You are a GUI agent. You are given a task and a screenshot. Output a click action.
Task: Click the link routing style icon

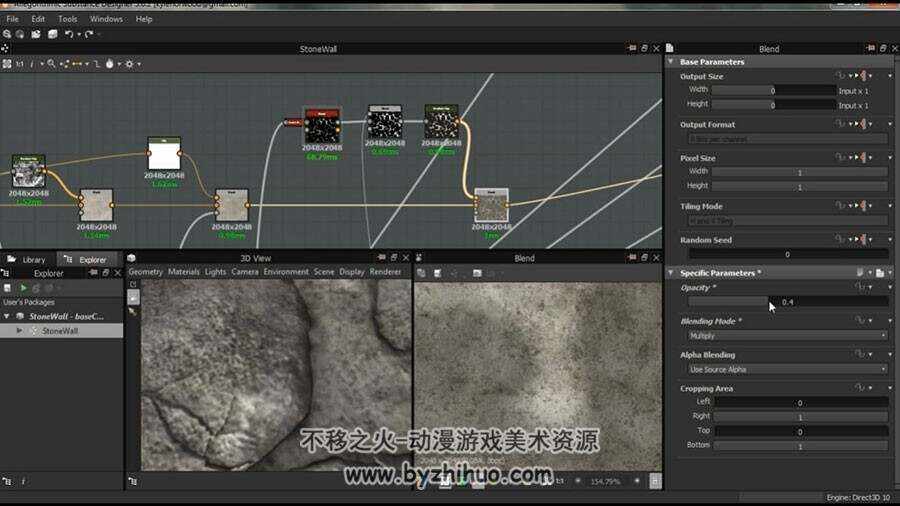(x=96, y=64)
